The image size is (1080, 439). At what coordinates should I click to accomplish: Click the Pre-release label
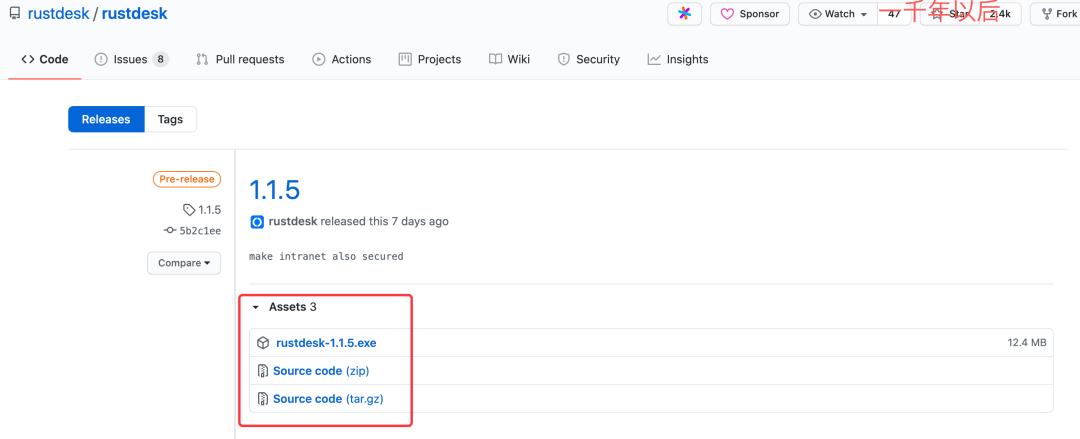coord(187,179)
